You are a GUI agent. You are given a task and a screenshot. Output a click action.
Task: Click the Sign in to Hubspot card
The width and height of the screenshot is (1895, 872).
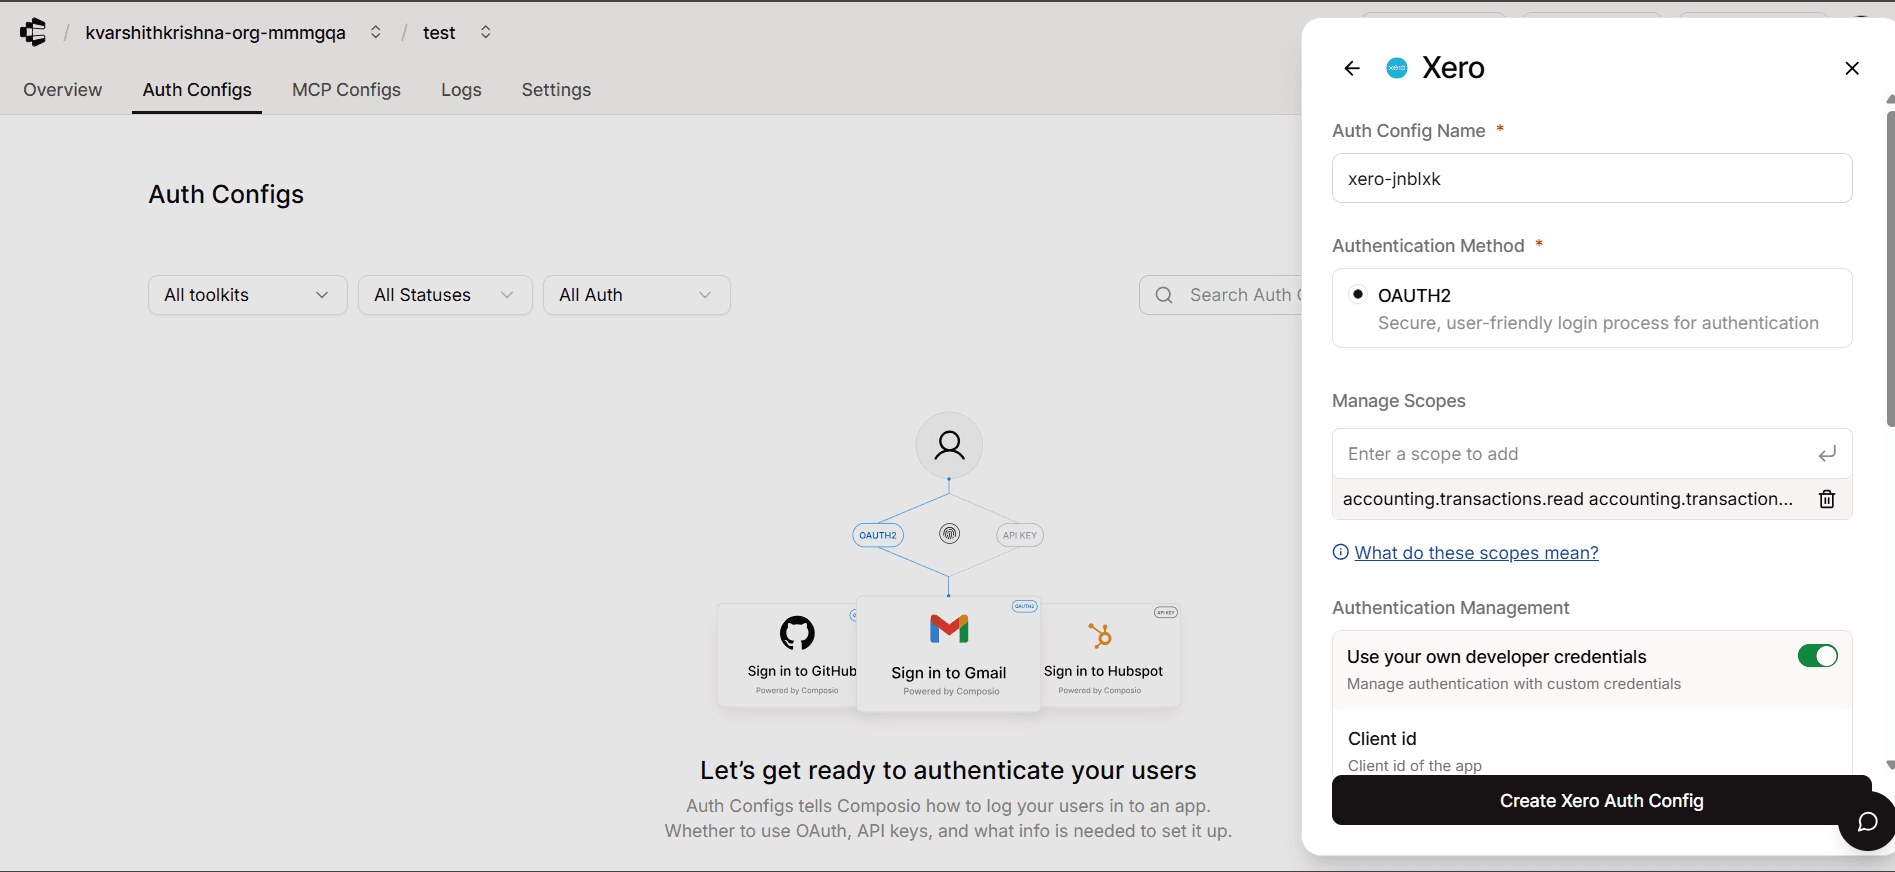(x=1110, y=655)
